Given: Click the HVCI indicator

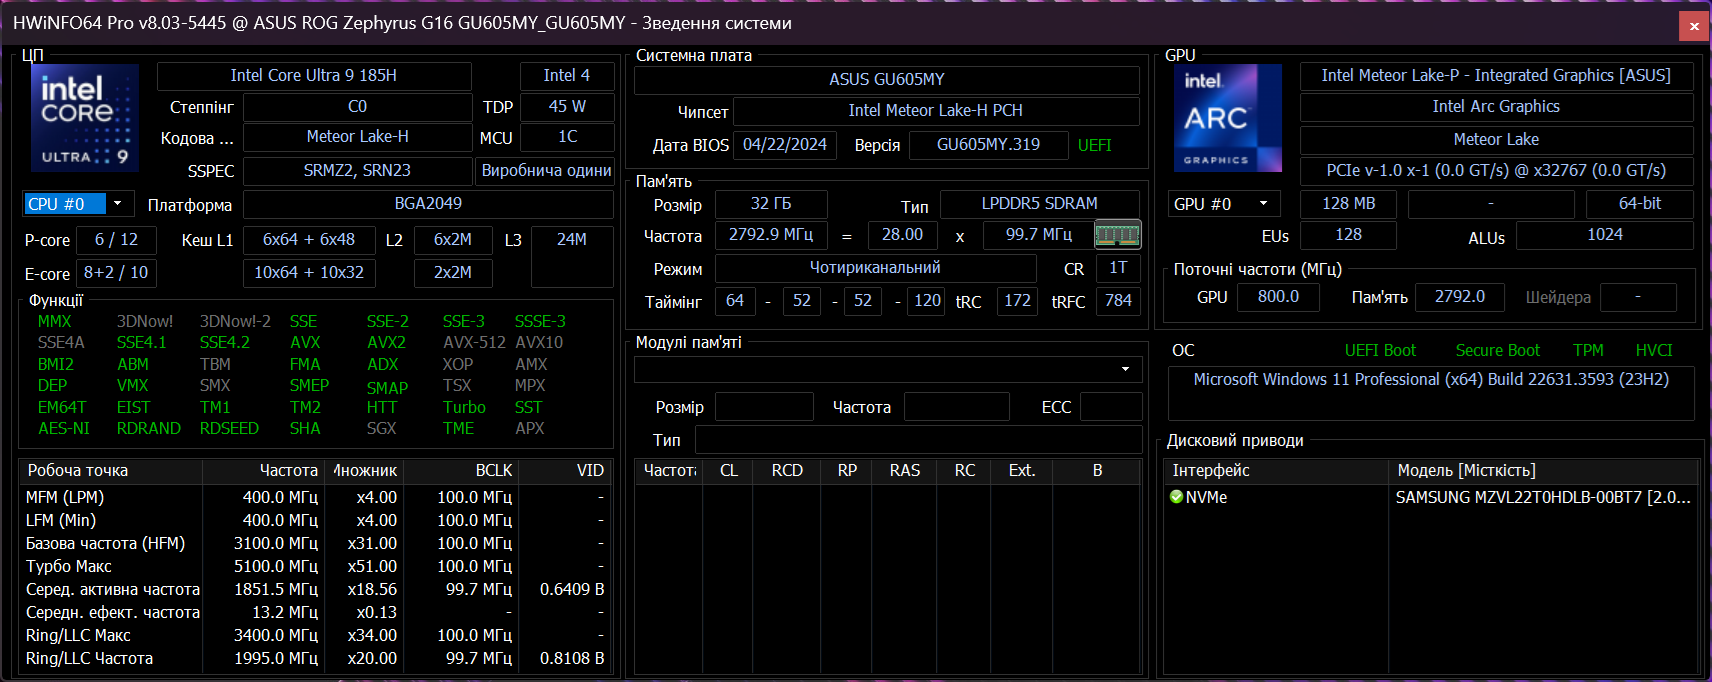Looking at the screenshot, I should pyautogui.click(x=1654, y=351).
